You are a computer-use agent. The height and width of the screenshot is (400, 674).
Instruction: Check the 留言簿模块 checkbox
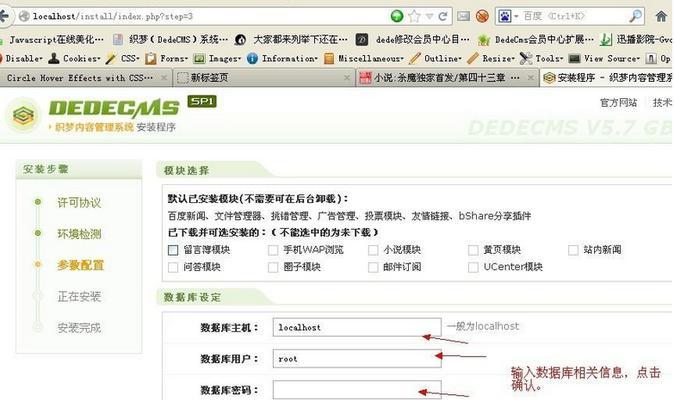[x=173, y=250]
